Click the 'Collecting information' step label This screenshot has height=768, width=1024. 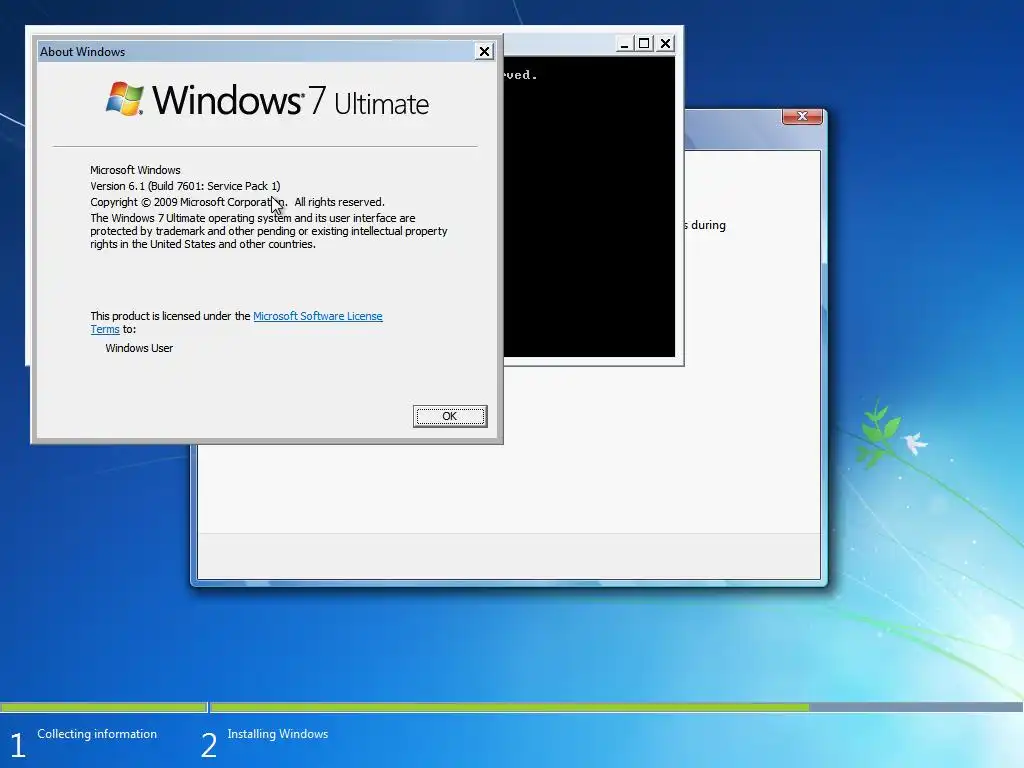pos(97,734)
